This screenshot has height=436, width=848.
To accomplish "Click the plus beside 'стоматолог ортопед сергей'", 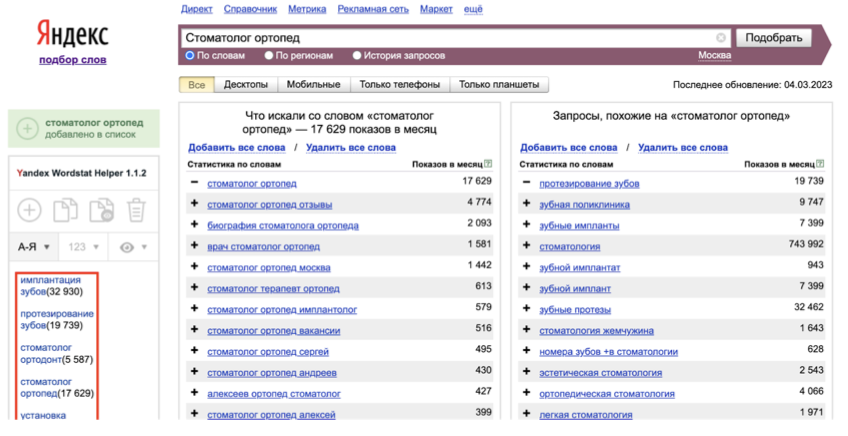I will pyautogui.click(x=195, y=351).
